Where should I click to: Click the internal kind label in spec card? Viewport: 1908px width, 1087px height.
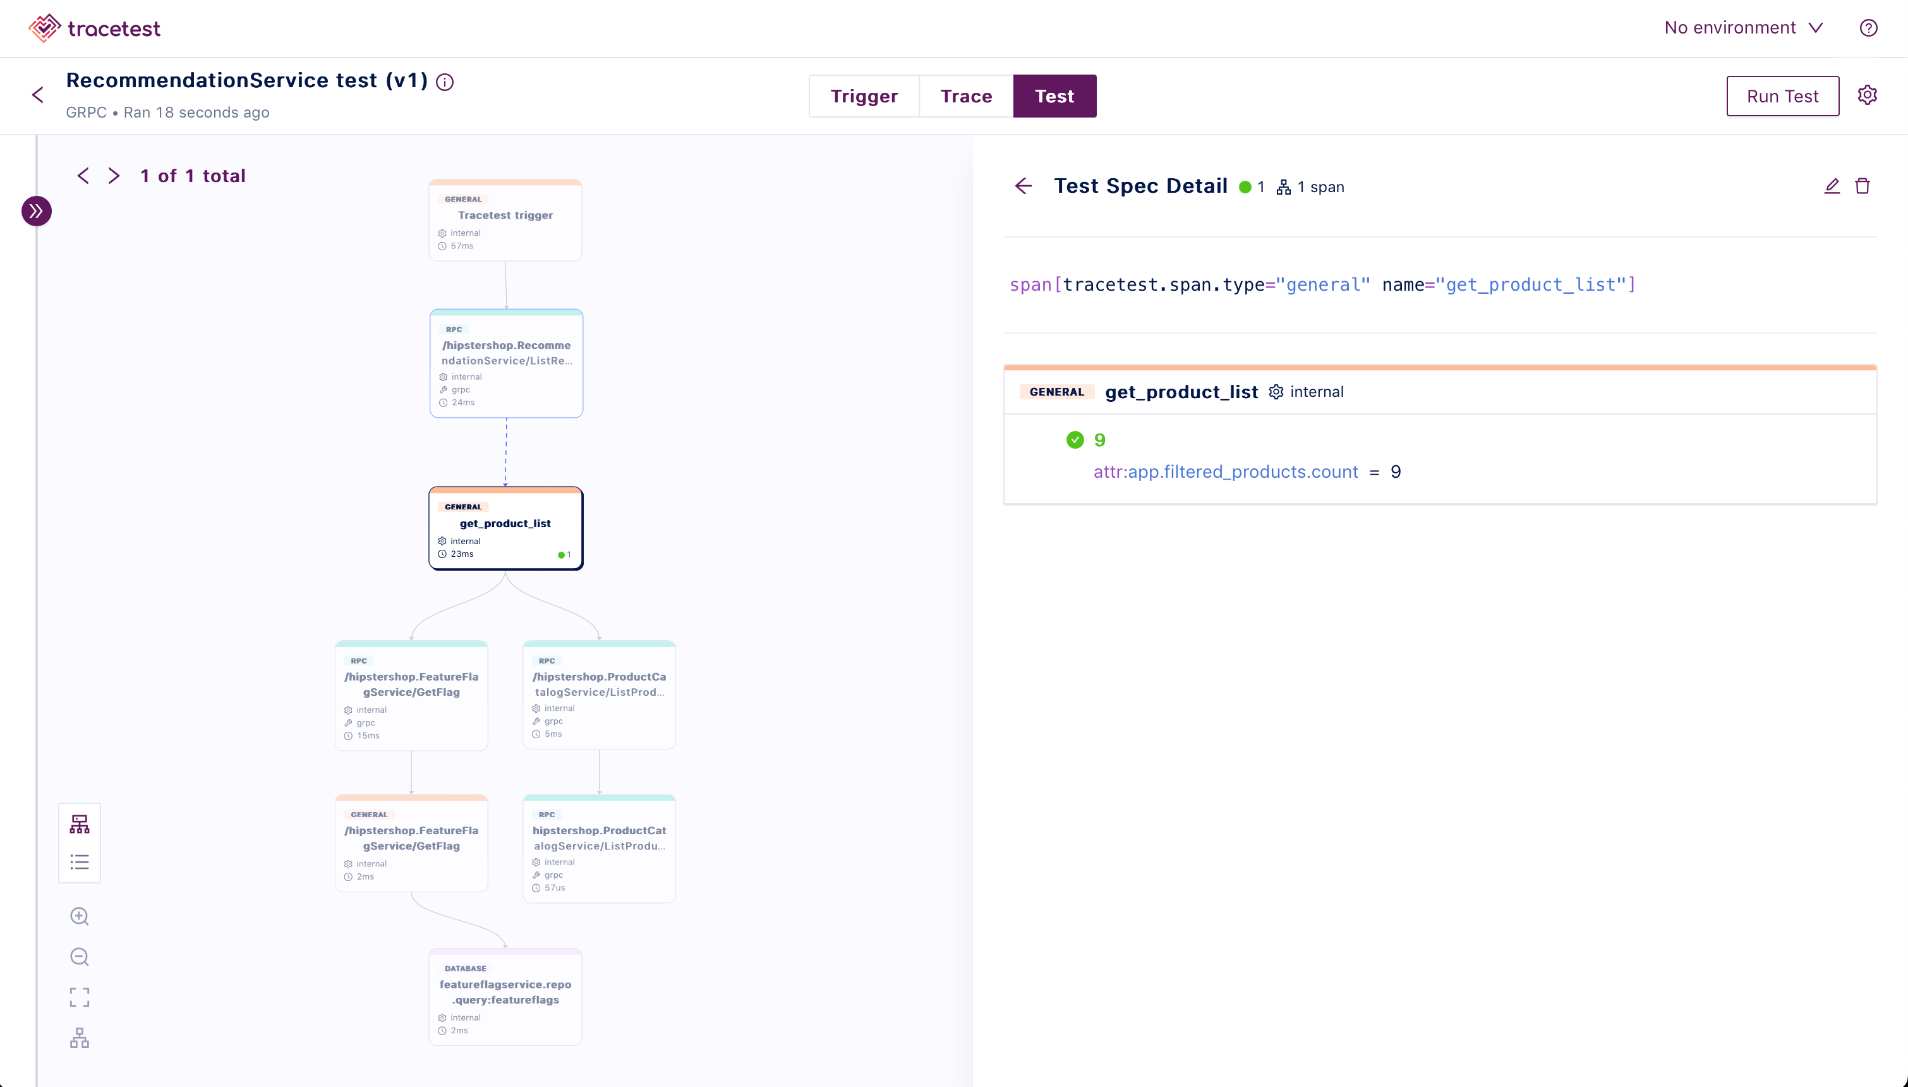pos(1306,392)
